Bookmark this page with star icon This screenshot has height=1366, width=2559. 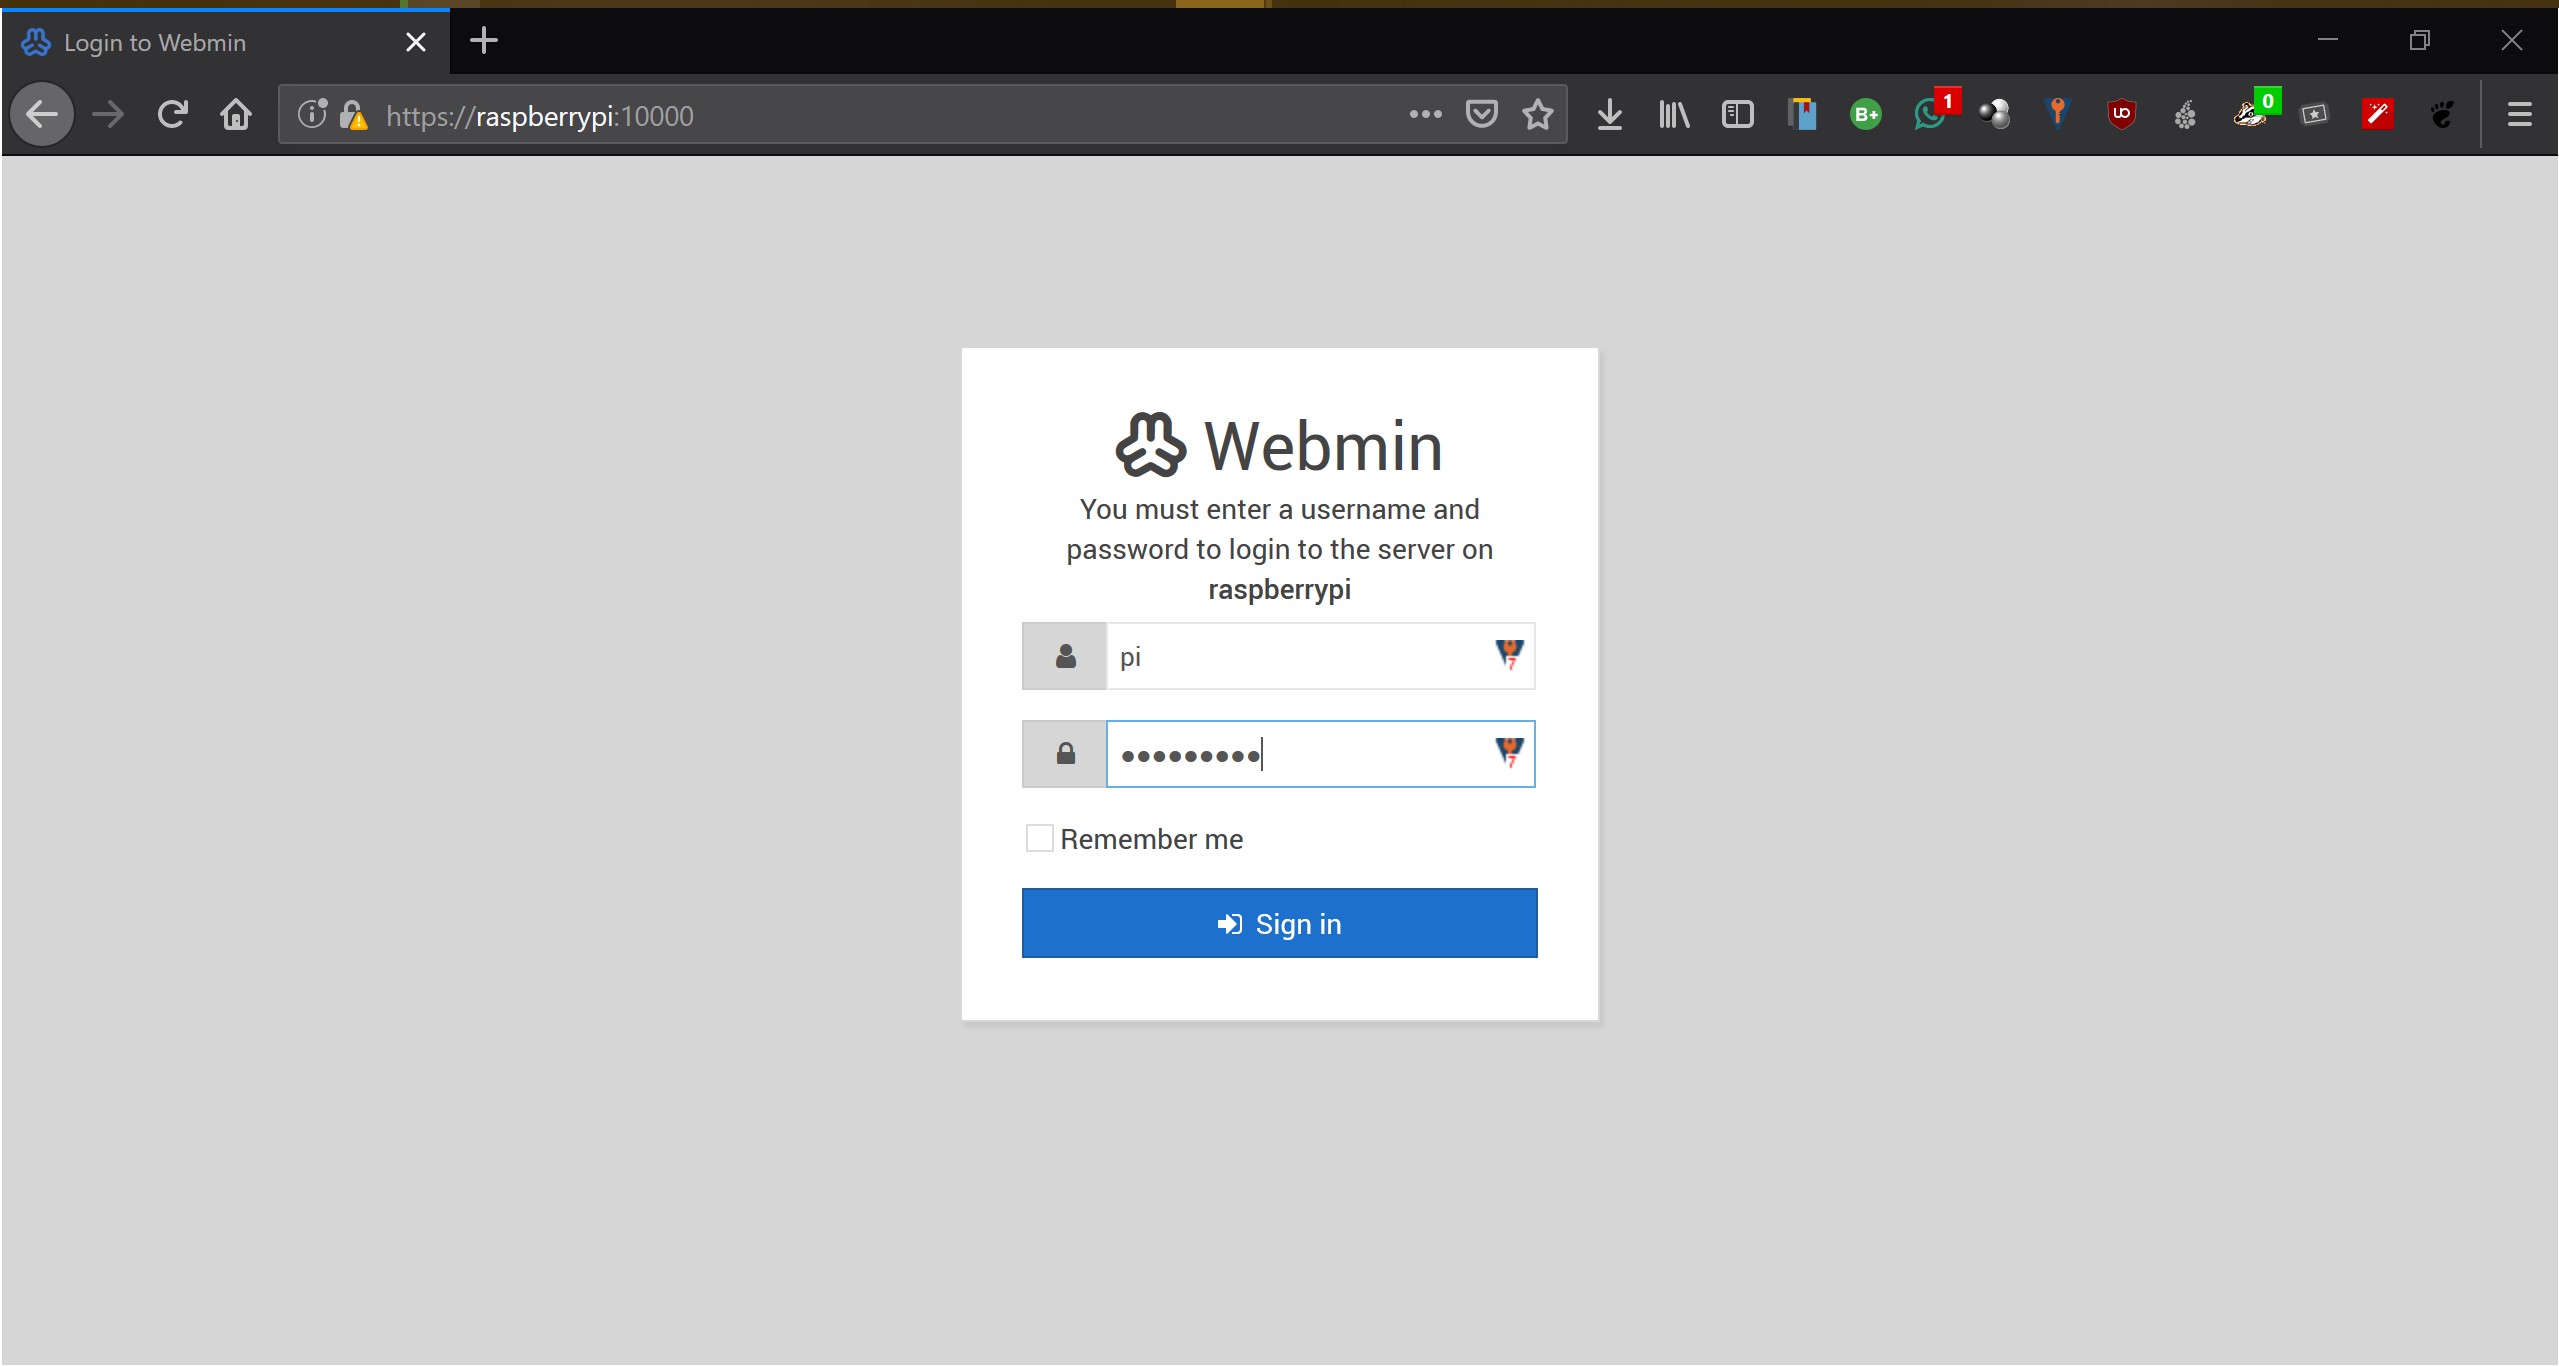click(1537, 115)
